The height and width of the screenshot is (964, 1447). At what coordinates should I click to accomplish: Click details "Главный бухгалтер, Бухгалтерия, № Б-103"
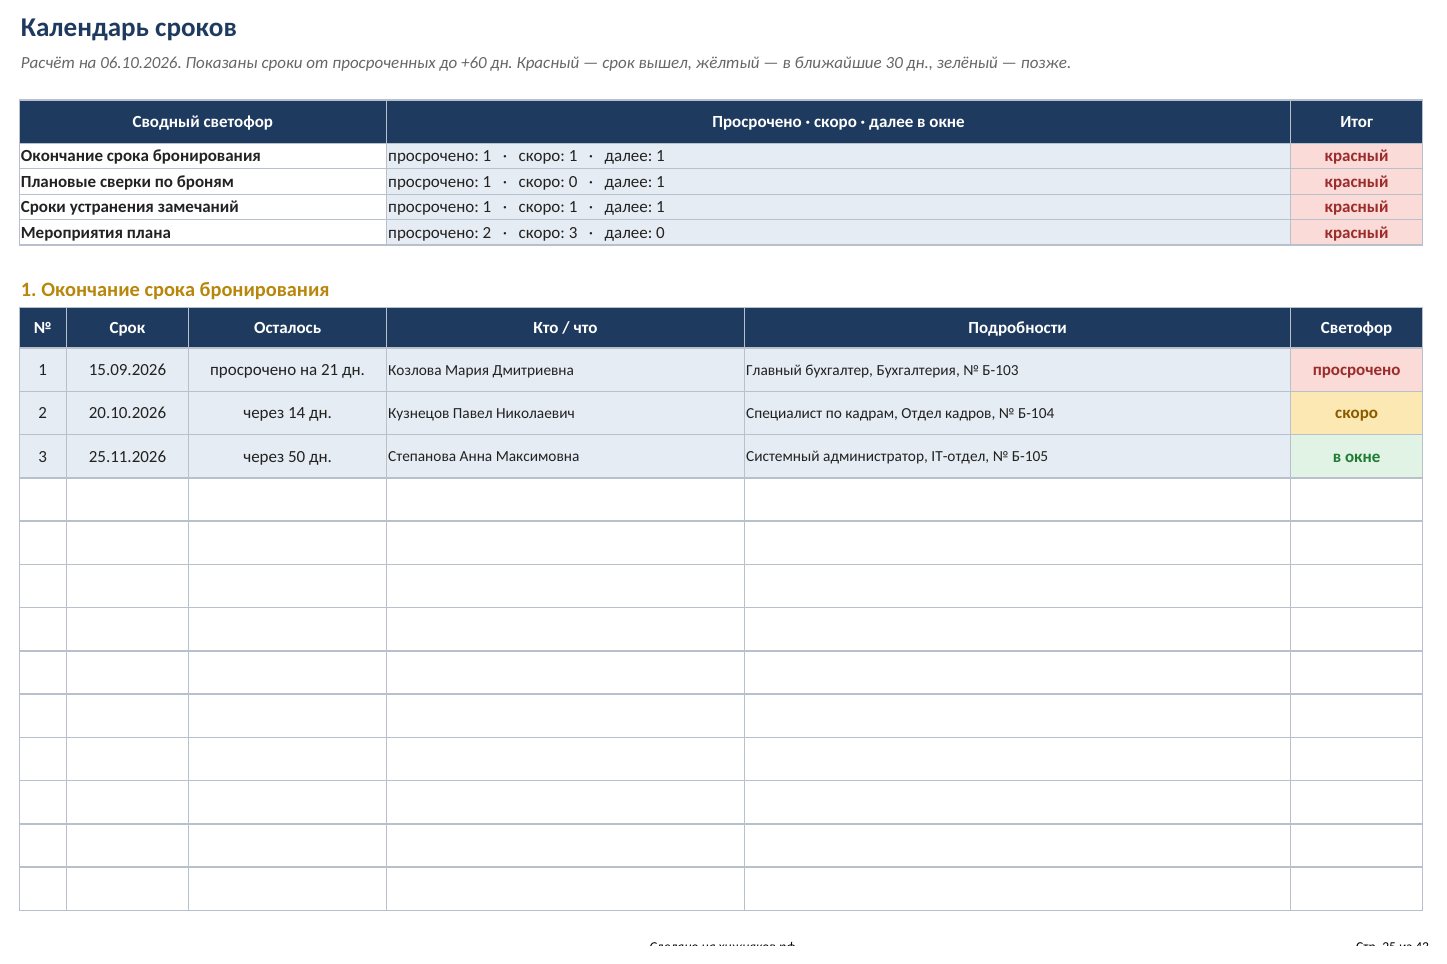[x=882, y=370]
